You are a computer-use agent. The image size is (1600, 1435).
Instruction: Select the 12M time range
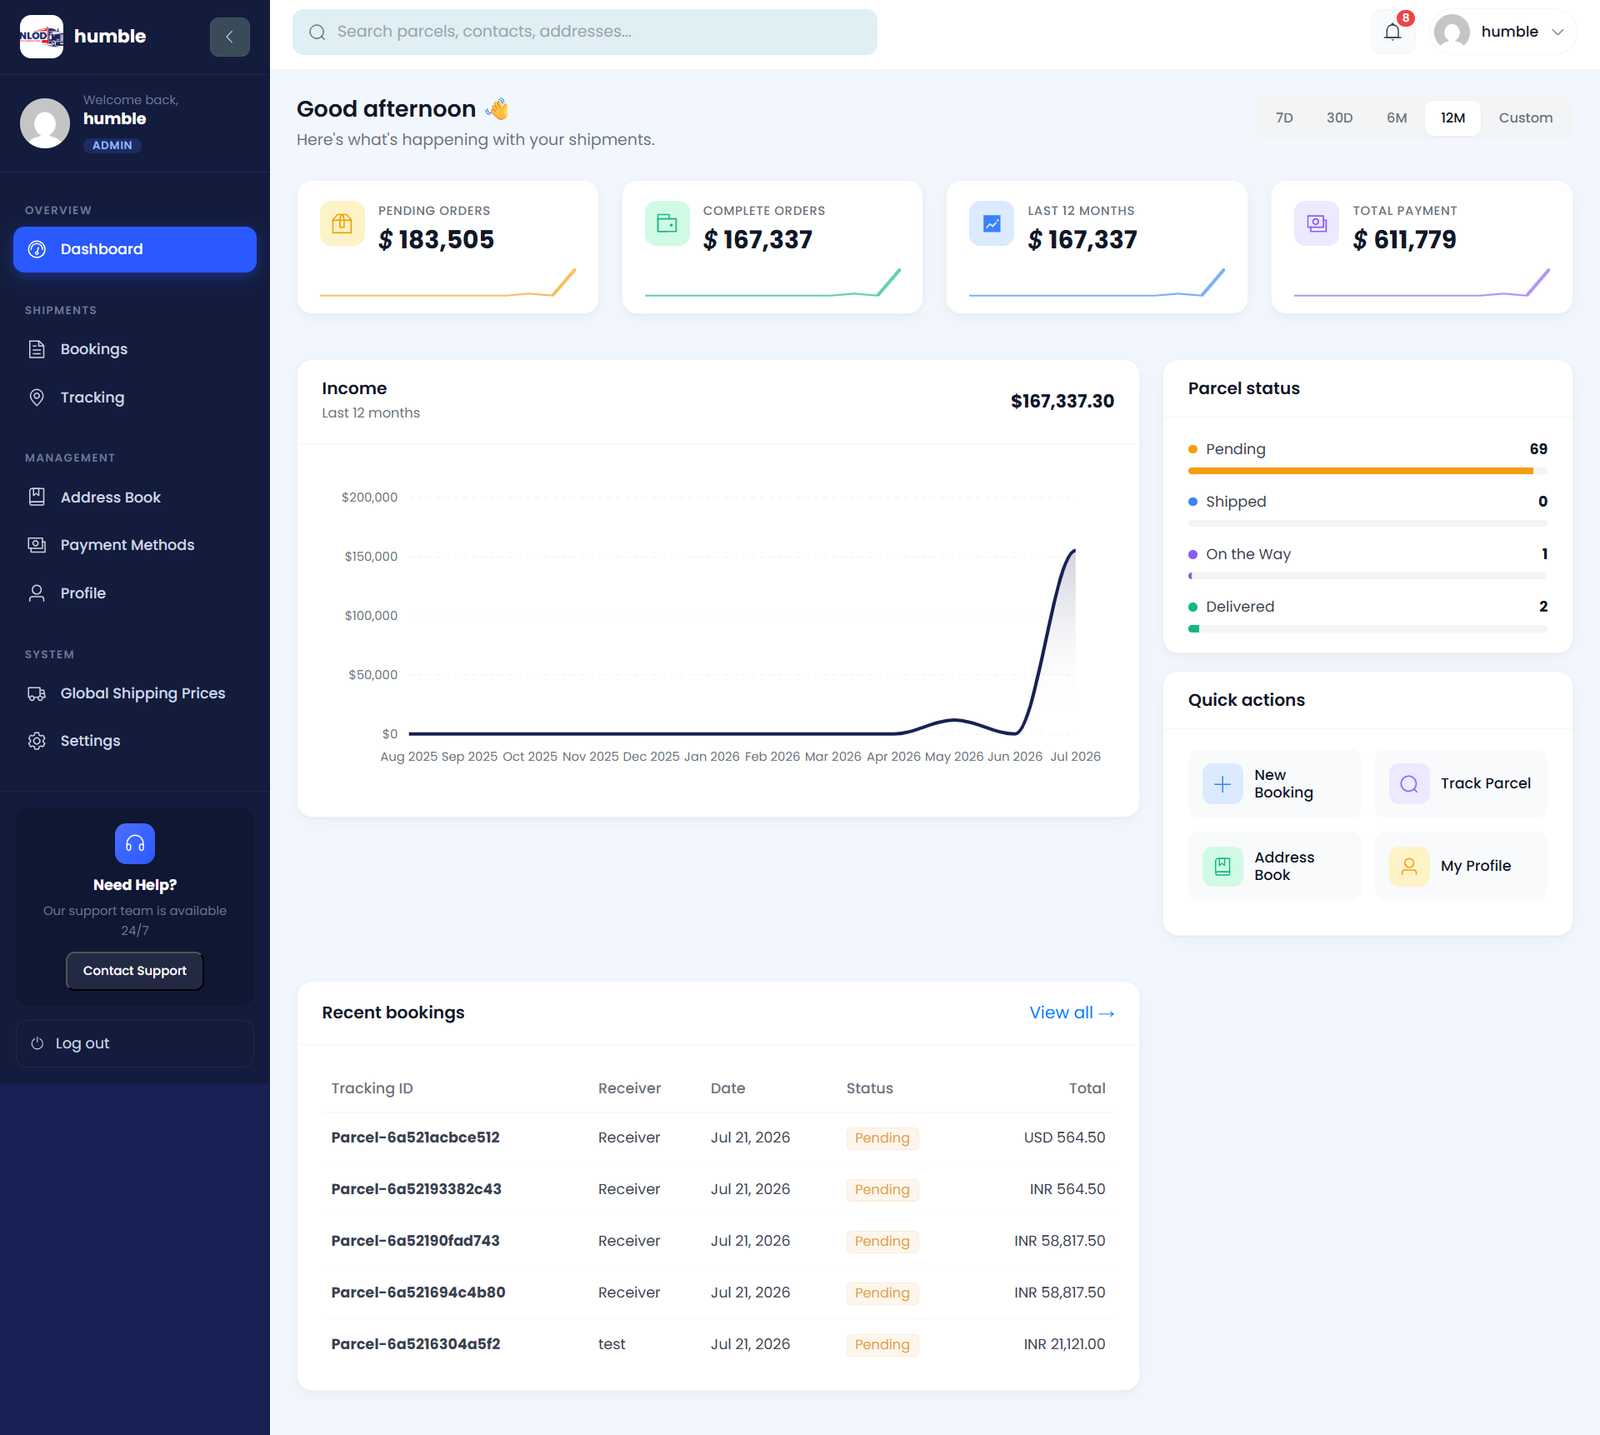click(1453, 118)
